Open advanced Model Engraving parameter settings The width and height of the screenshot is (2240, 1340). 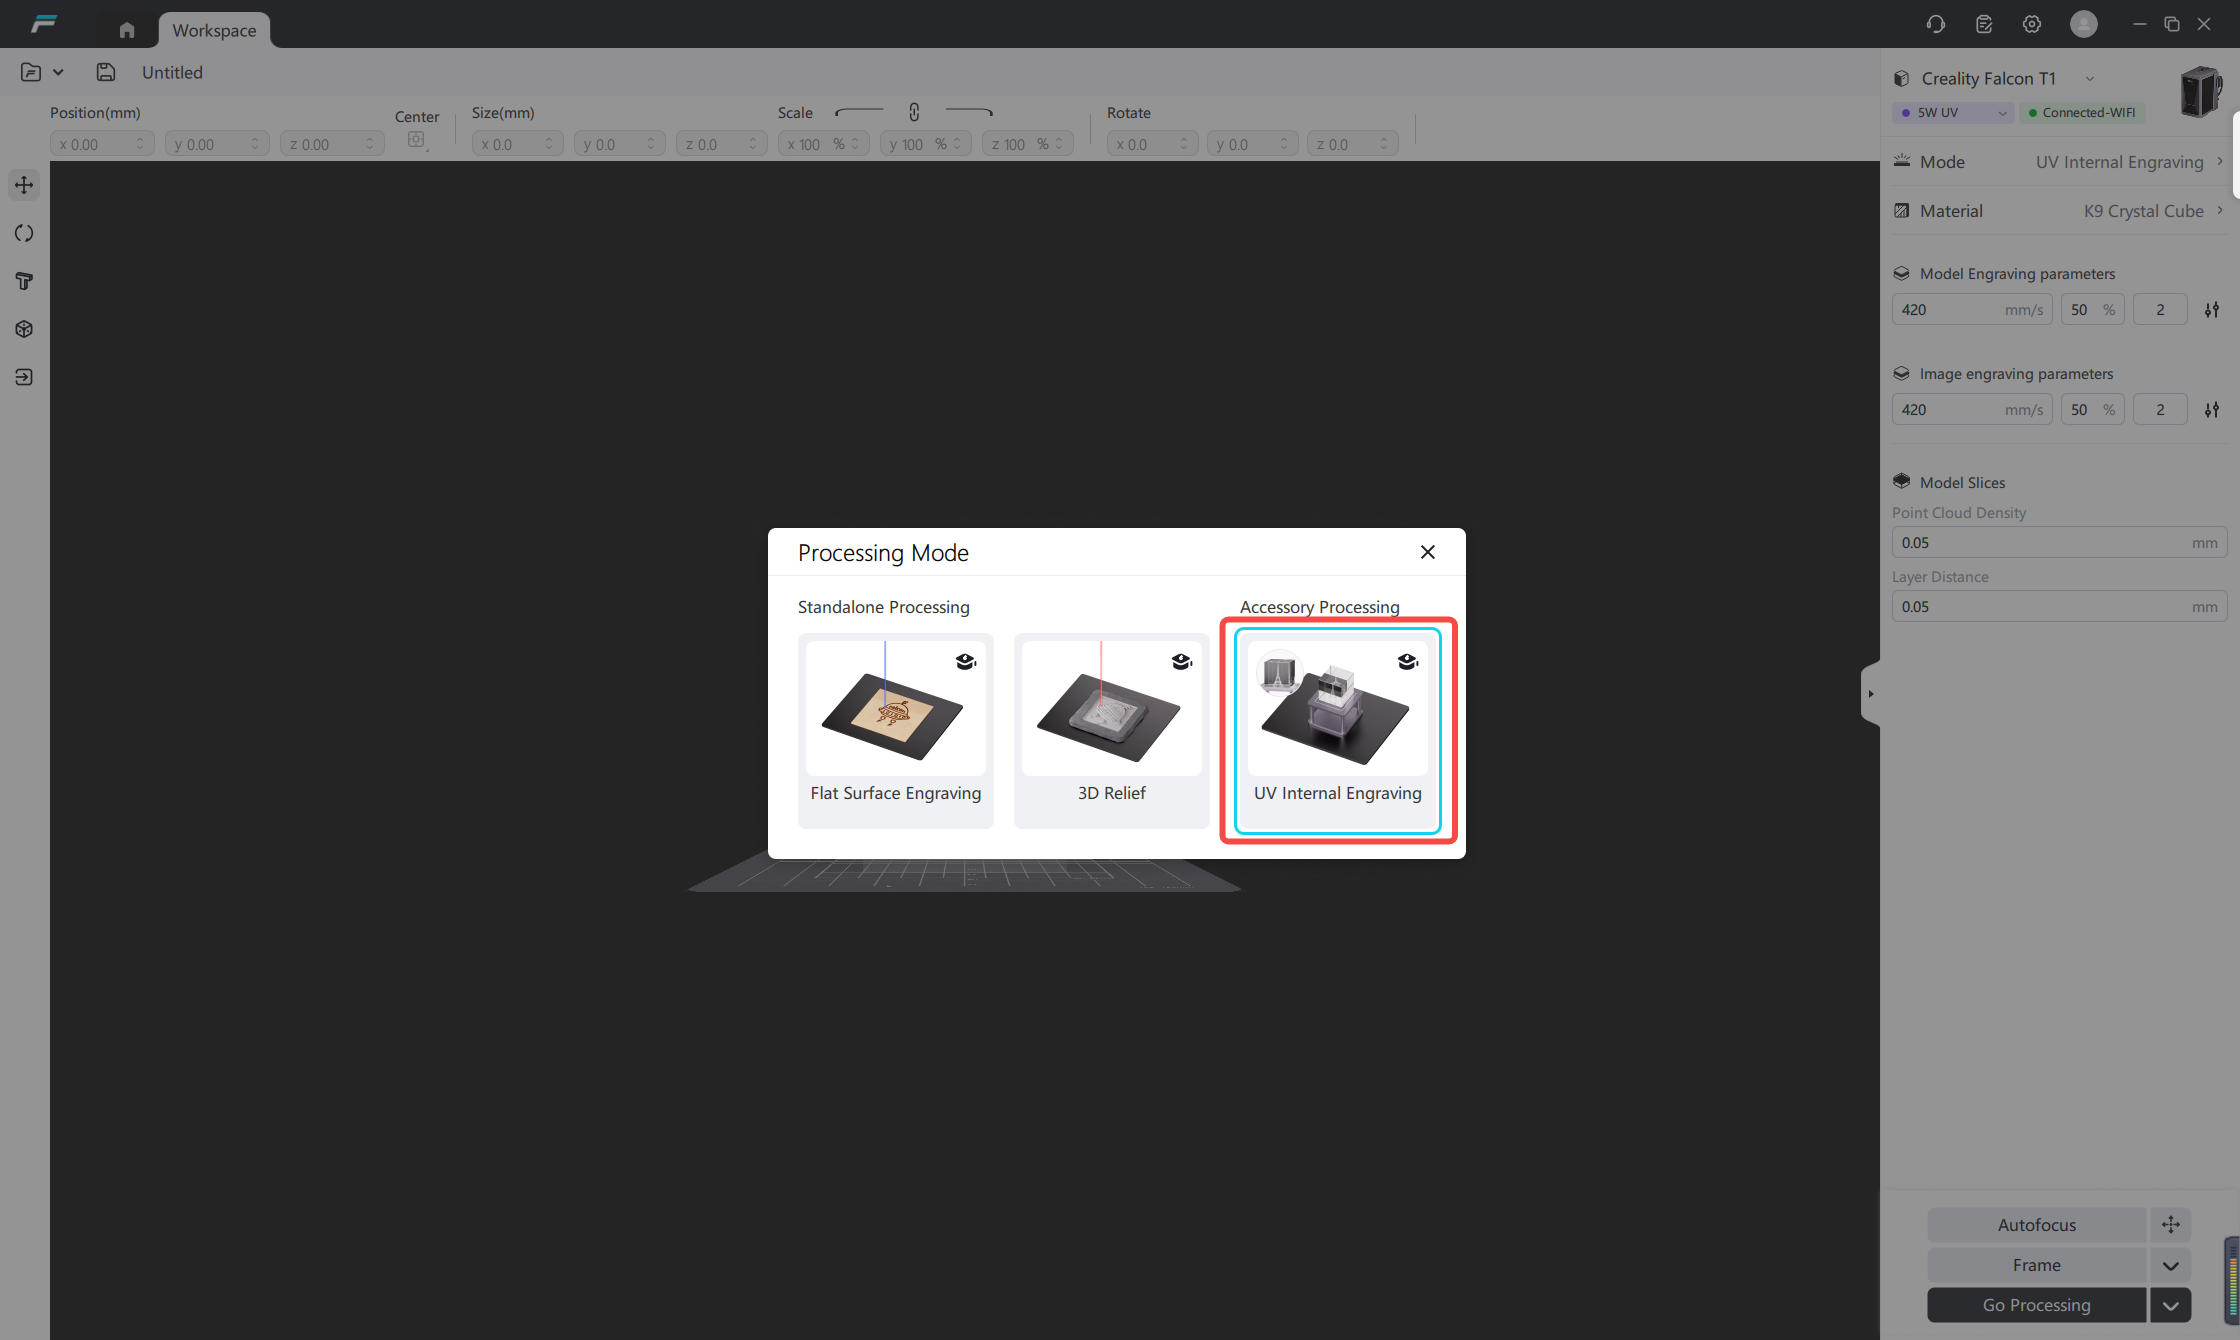tap(2212, 310)
